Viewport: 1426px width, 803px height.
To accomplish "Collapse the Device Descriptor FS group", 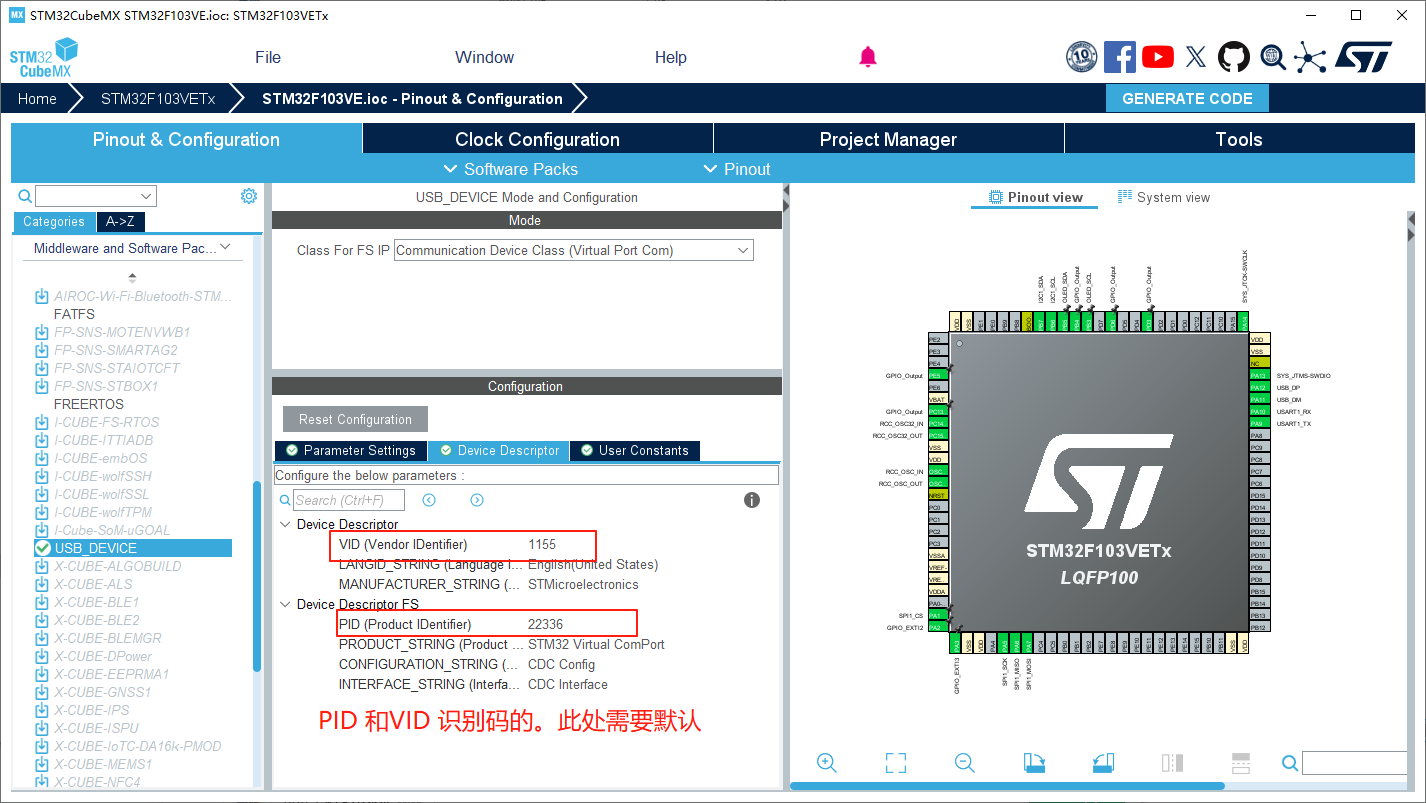I will 285,604.
